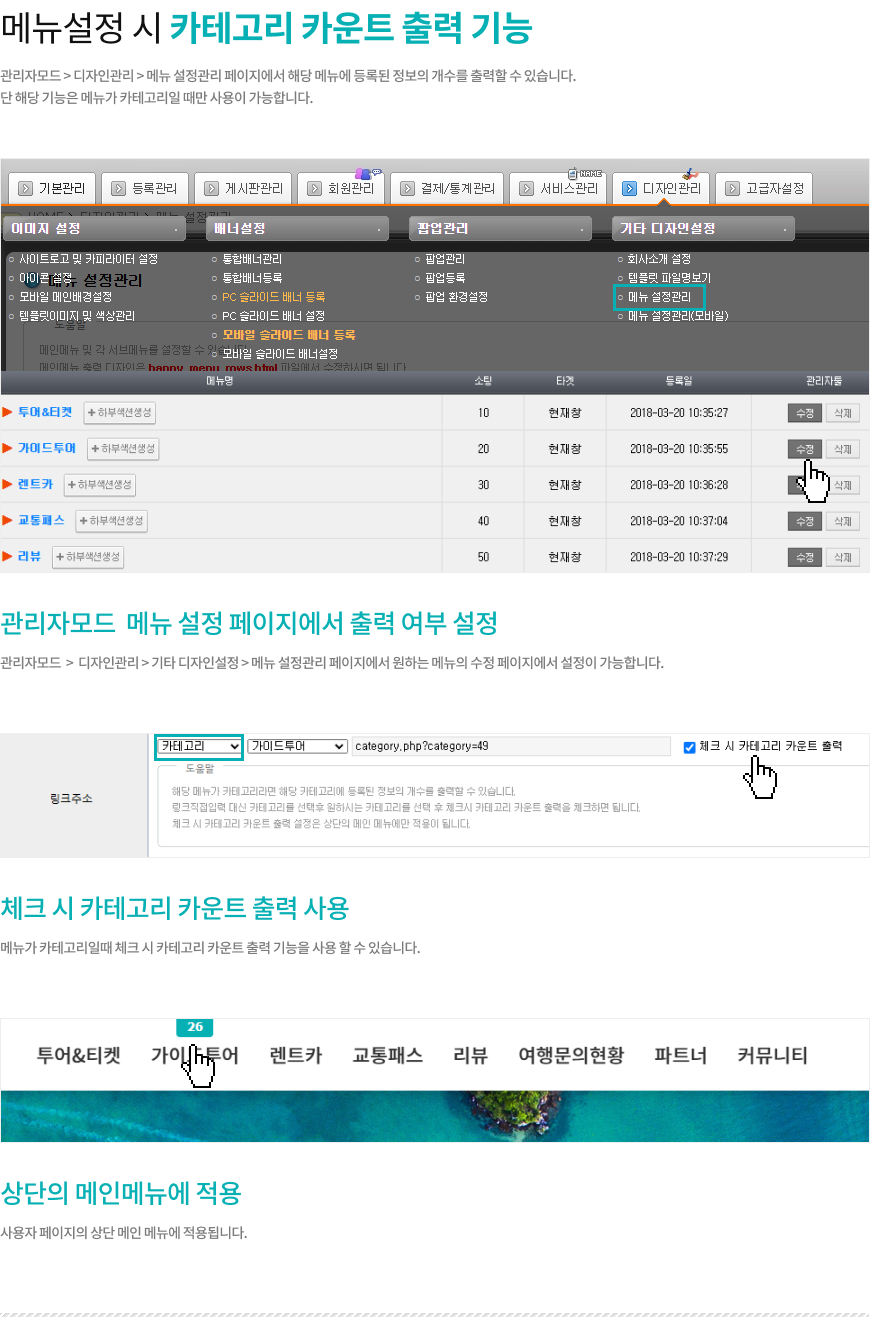This screenshot has height=1317, width=870.
Task: Open the 고급자설정 tab
Action: pos(764,188)
